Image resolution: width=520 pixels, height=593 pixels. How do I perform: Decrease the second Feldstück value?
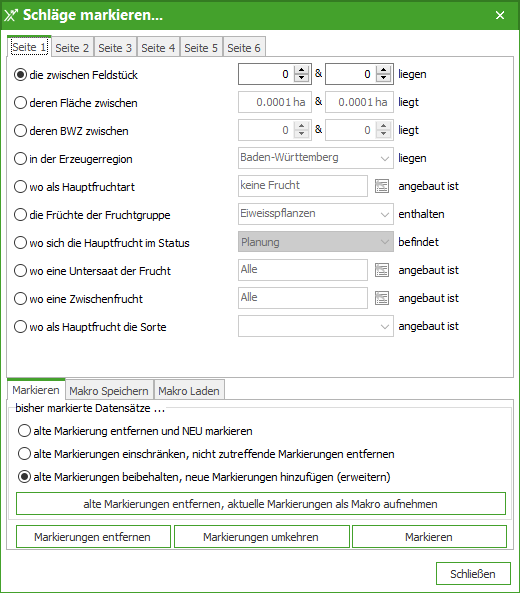383,78
